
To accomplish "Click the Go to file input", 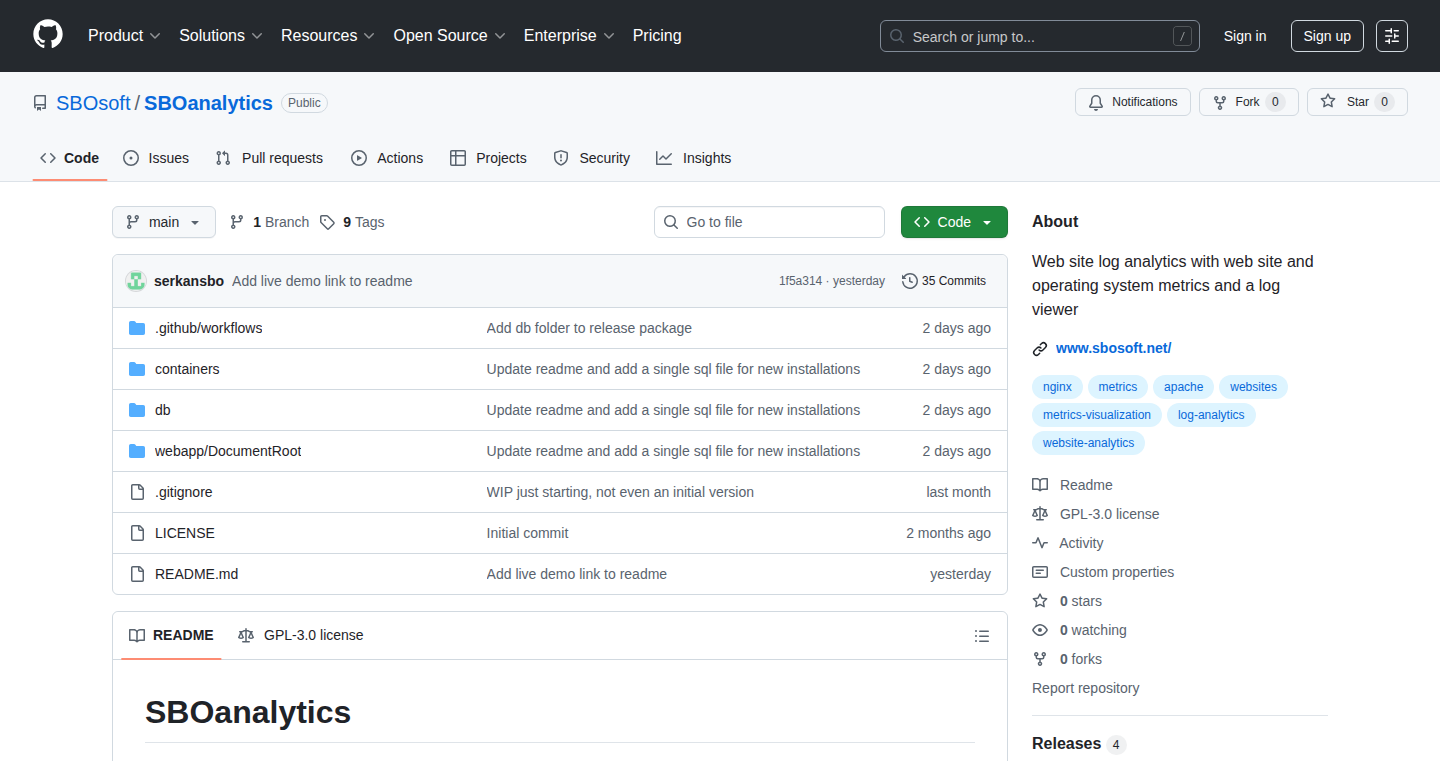I will pos(769,222).
